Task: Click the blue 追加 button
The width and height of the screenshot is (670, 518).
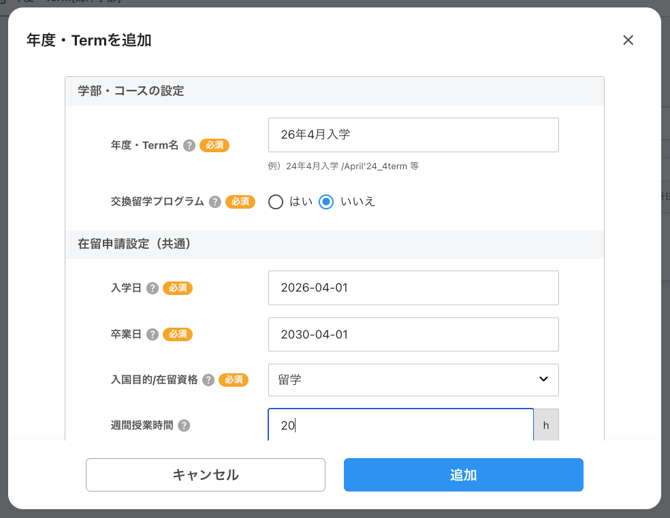Action: pyautogui.click(x=463, y=475)
